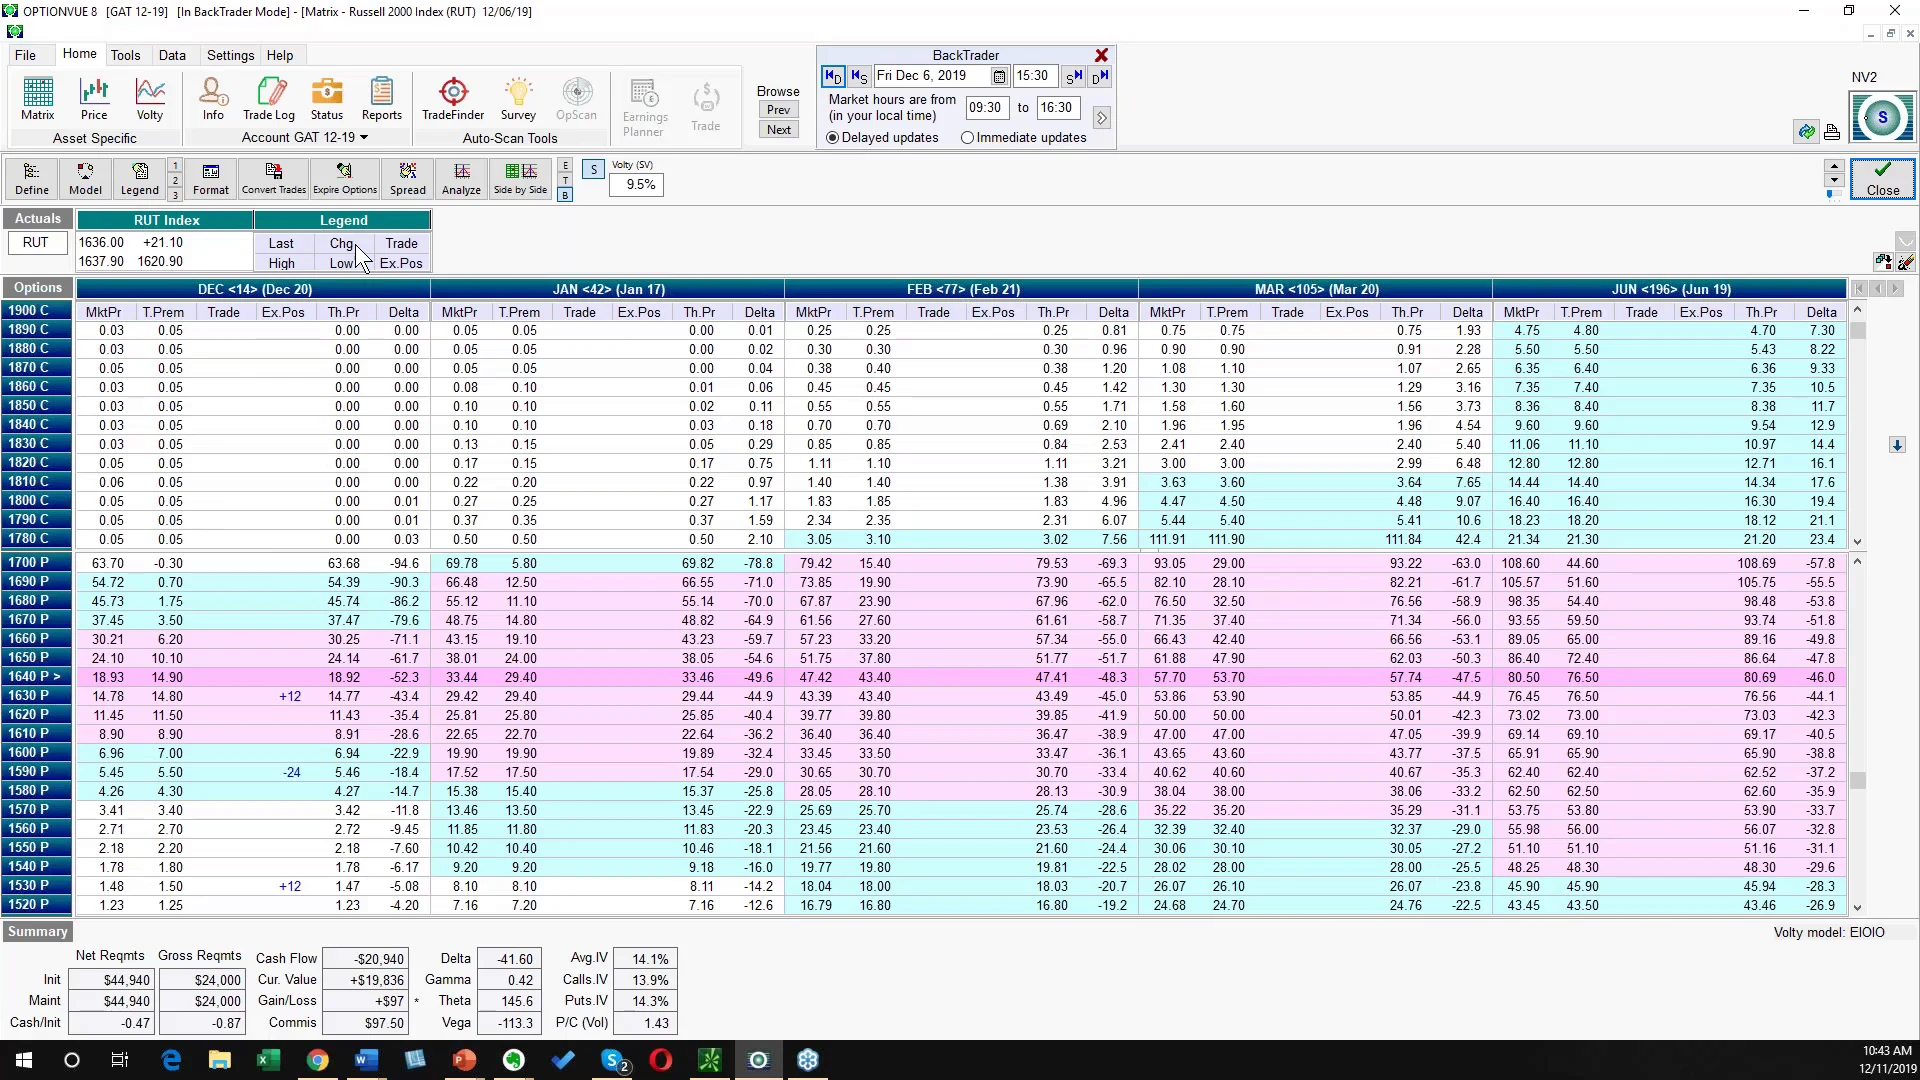Click the printer icon
This screenshot has width=1920, height=1080.
[1832, 132]
